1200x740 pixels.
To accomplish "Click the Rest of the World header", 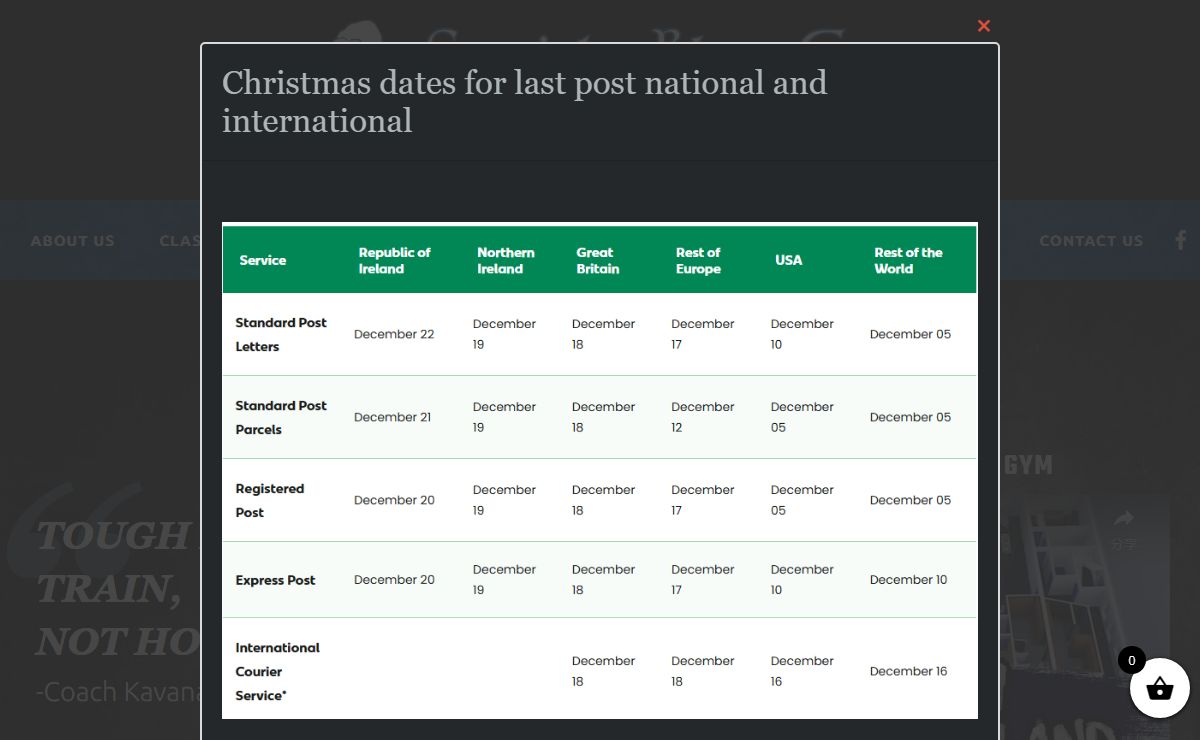I will [908, 260].
